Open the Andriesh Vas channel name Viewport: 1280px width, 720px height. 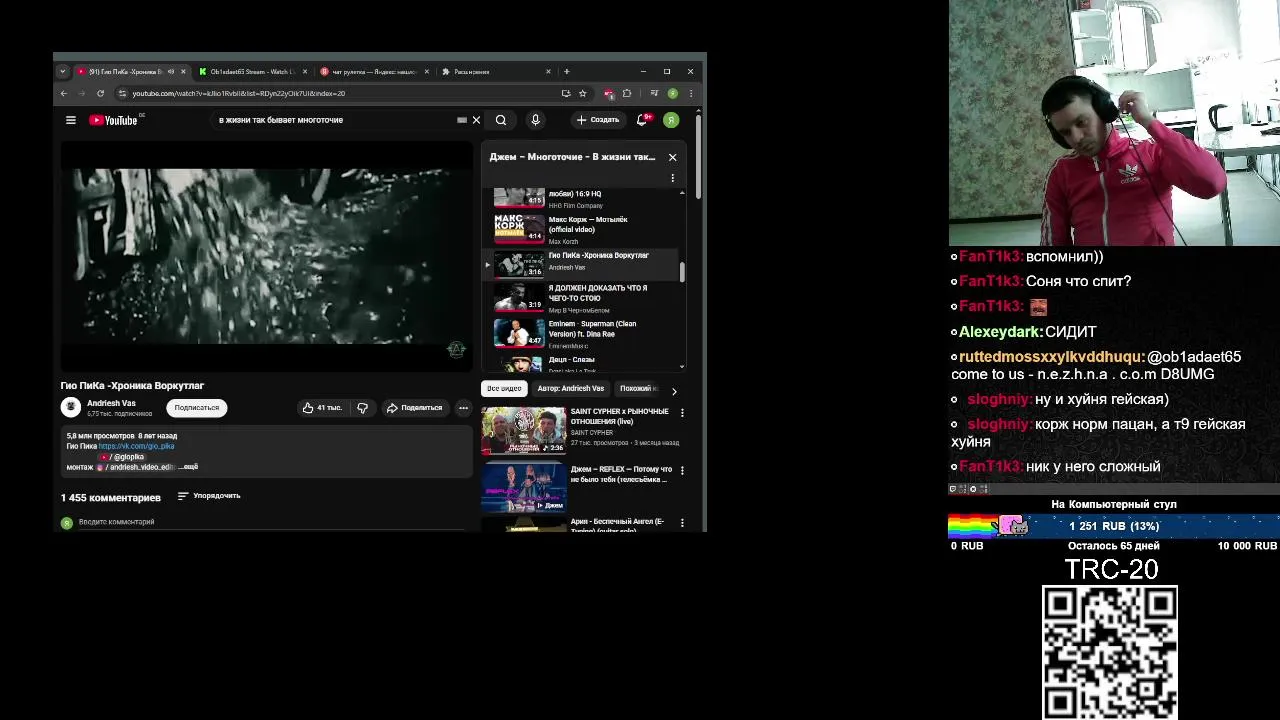tap(111, 403)
